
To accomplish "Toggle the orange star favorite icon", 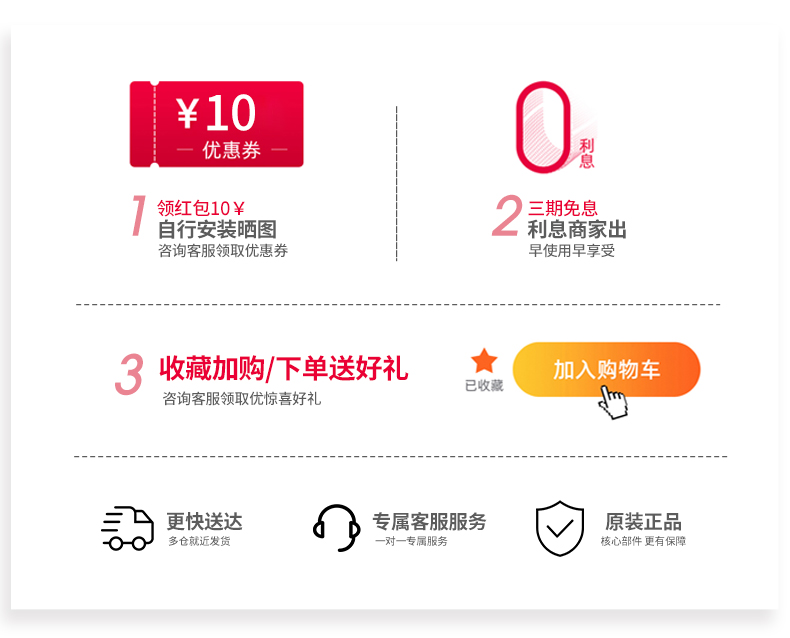I will [484, 361].
